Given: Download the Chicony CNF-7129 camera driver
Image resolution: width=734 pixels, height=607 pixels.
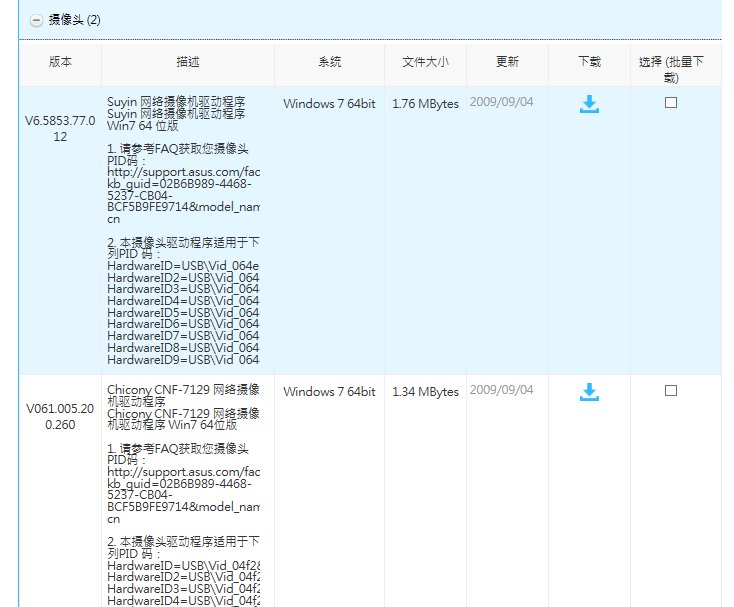Looking at the screenshot, I should click(x=589, y=392).
